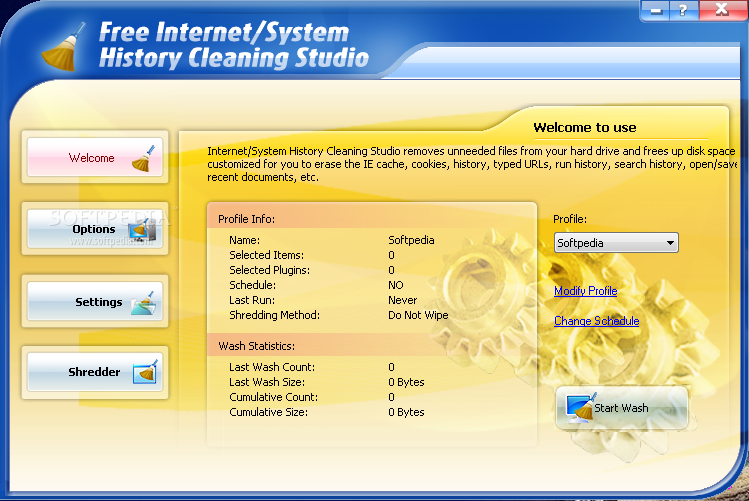Click the application title text in header

coord(234,45)
